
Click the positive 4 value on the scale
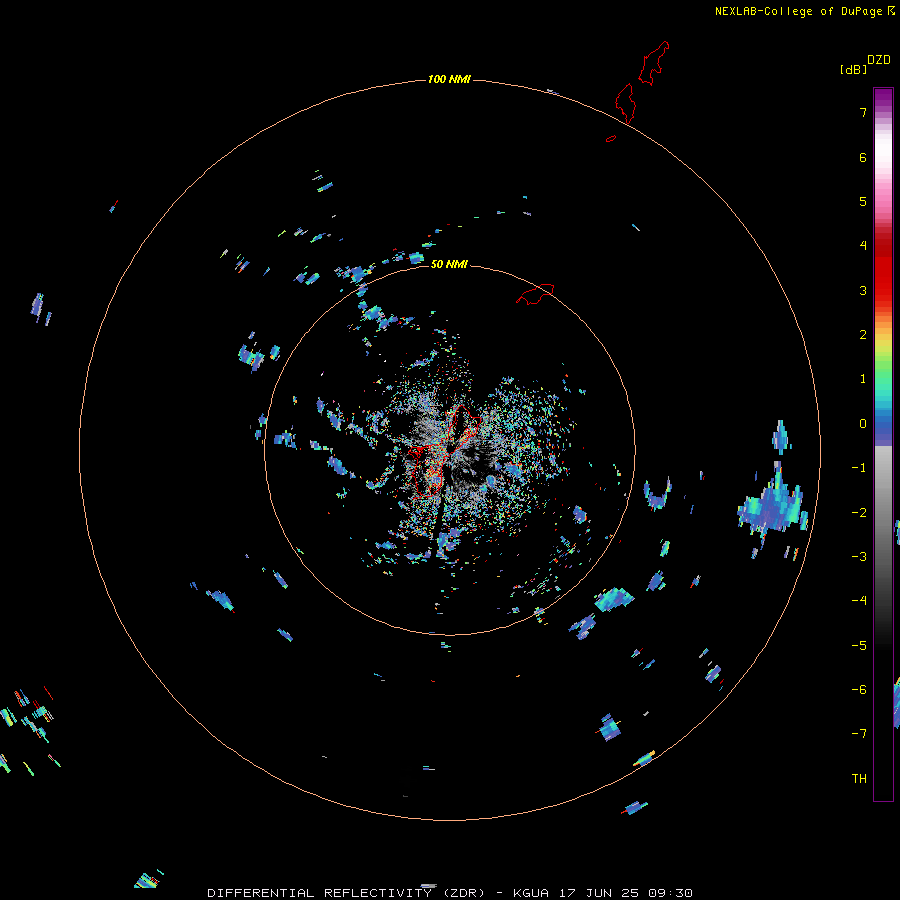(863, 246)
